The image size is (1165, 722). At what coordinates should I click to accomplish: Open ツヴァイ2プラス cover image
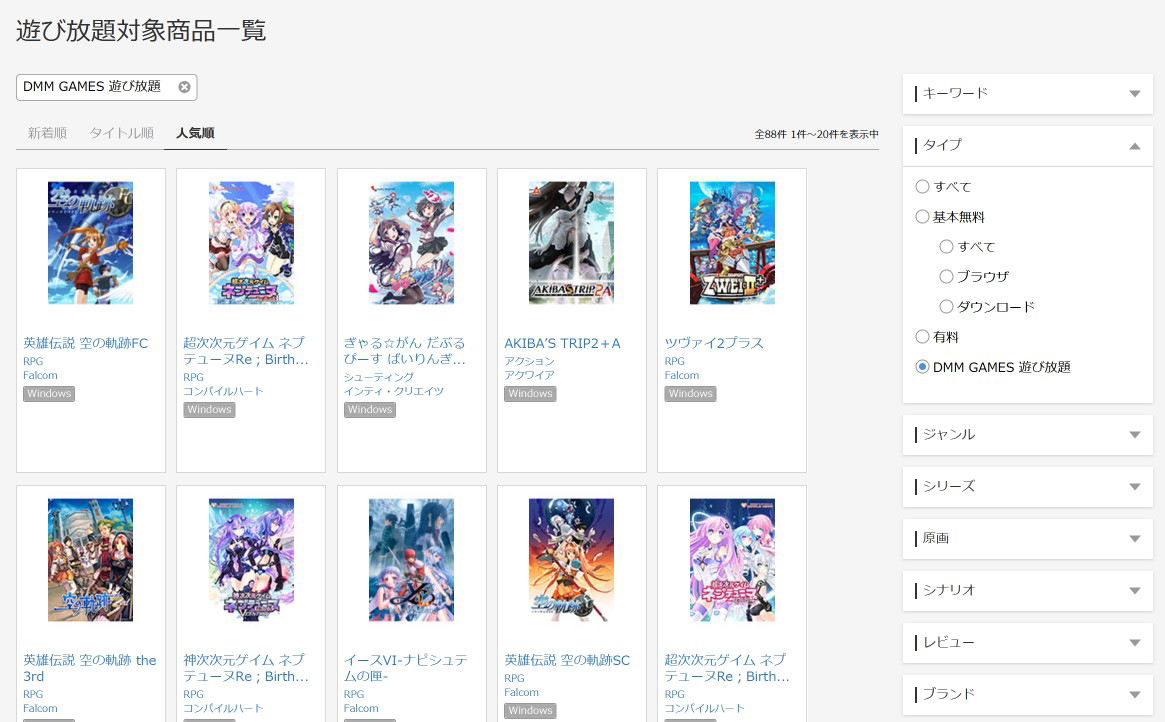(x=732, y=243)
